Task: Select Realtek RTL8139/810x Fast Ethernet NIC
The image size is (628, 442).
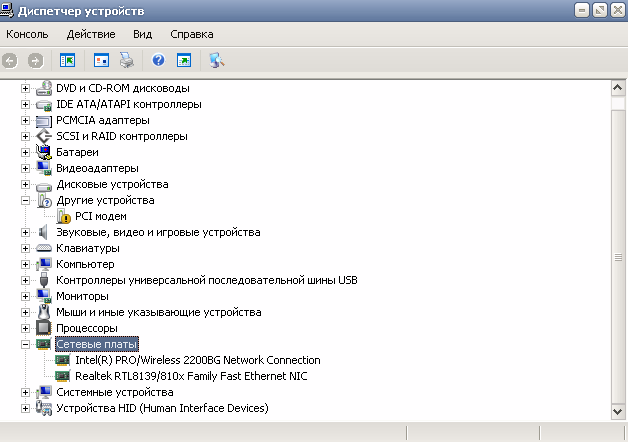Action: (x=190, y=376)
